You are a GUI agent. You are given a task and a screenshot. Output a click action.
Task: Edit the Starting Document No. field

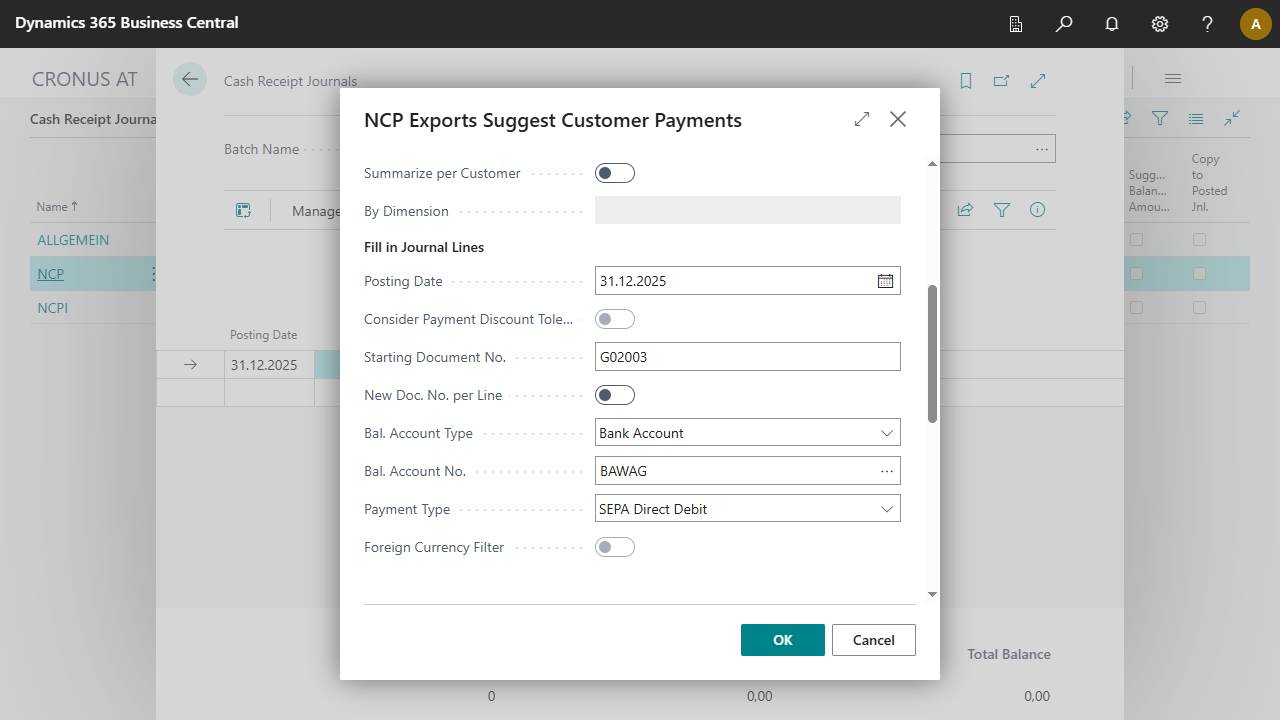coord(748,357)
